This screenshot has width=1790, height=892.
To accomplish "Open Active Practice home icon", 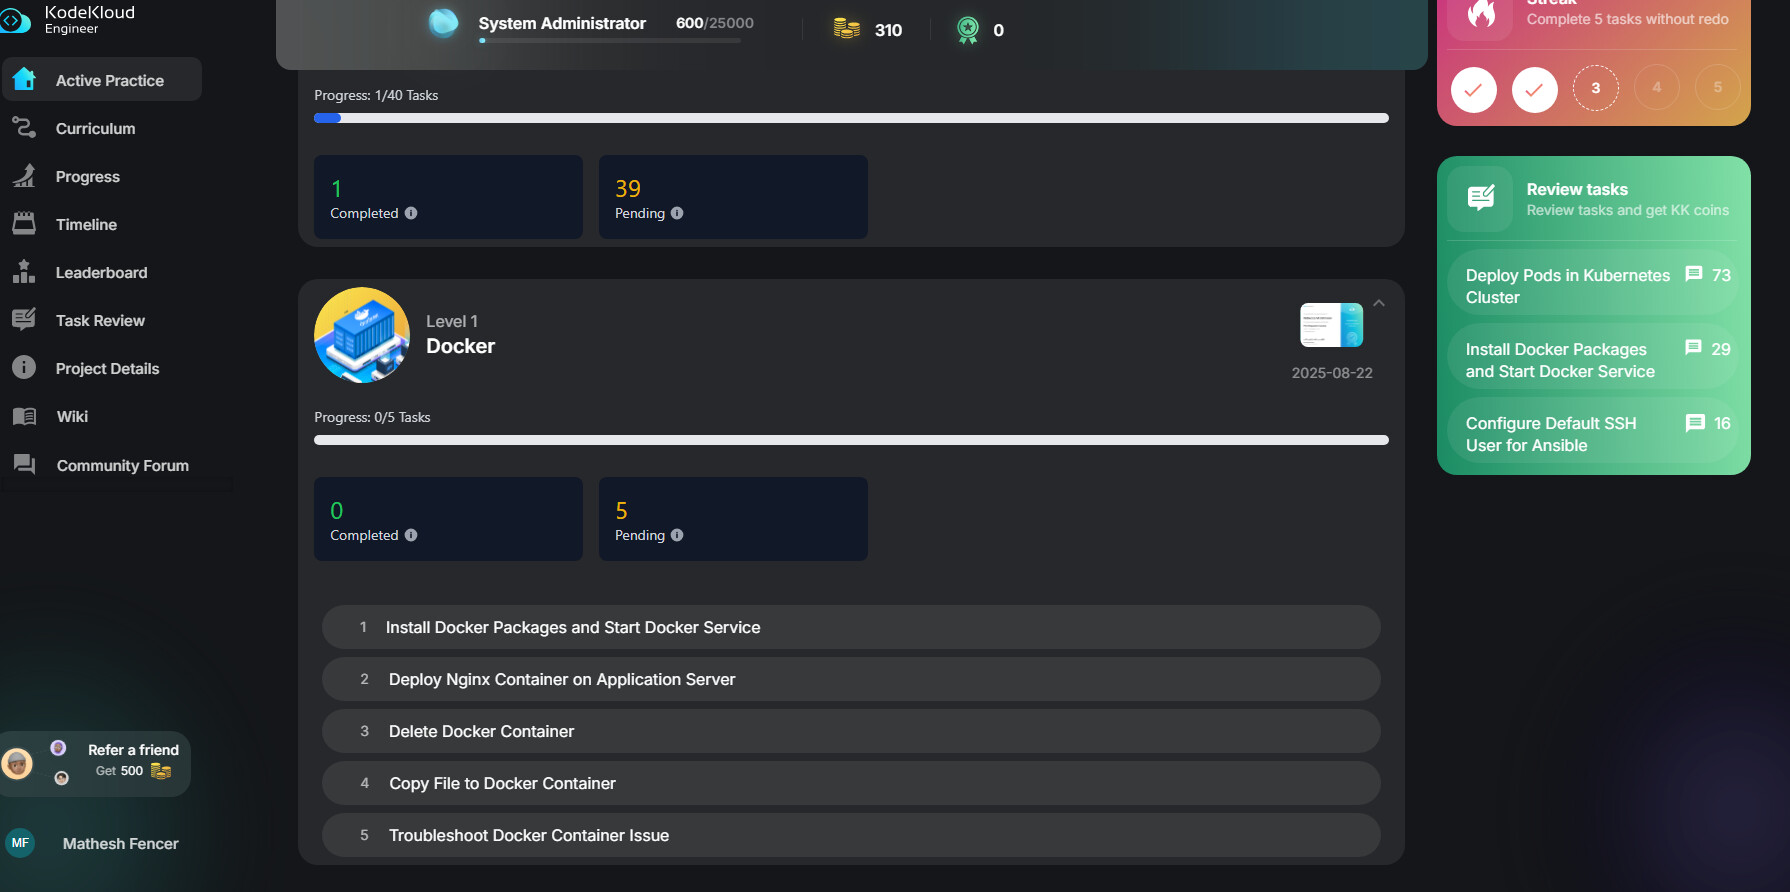I will [24, 80].
